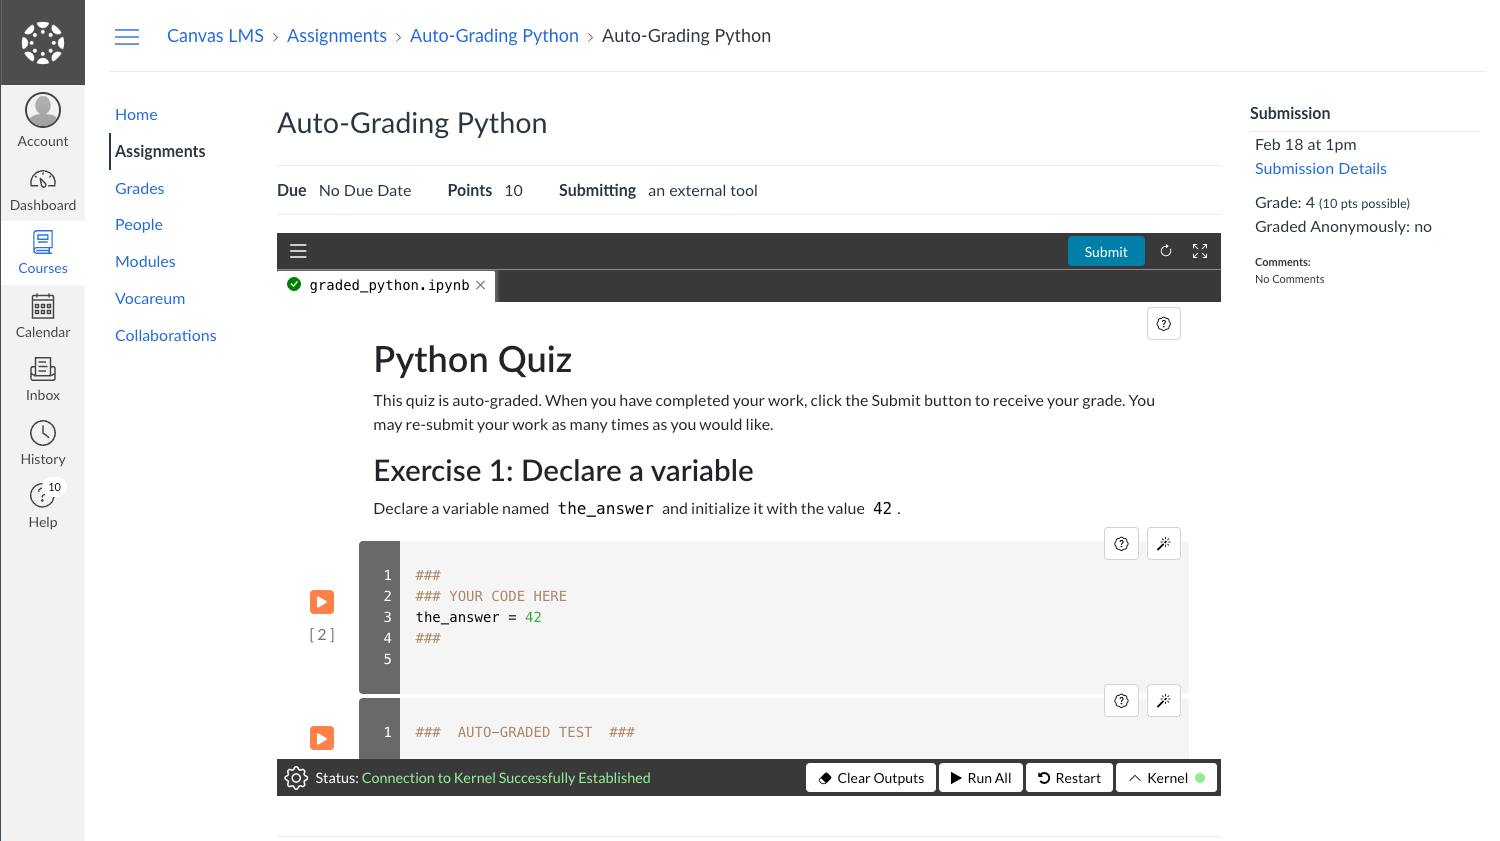Image resolution: width=1500 pixels, height=841 pixels.
Task: Open help for the first code cell
Action: pyautogui.click(x=1121, y=544)
